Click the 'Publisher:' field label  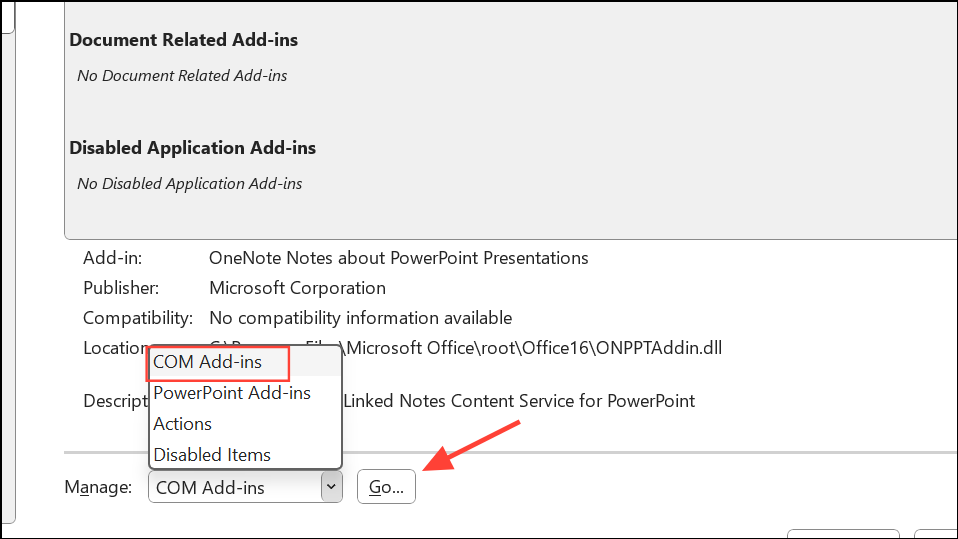[119, 288]
